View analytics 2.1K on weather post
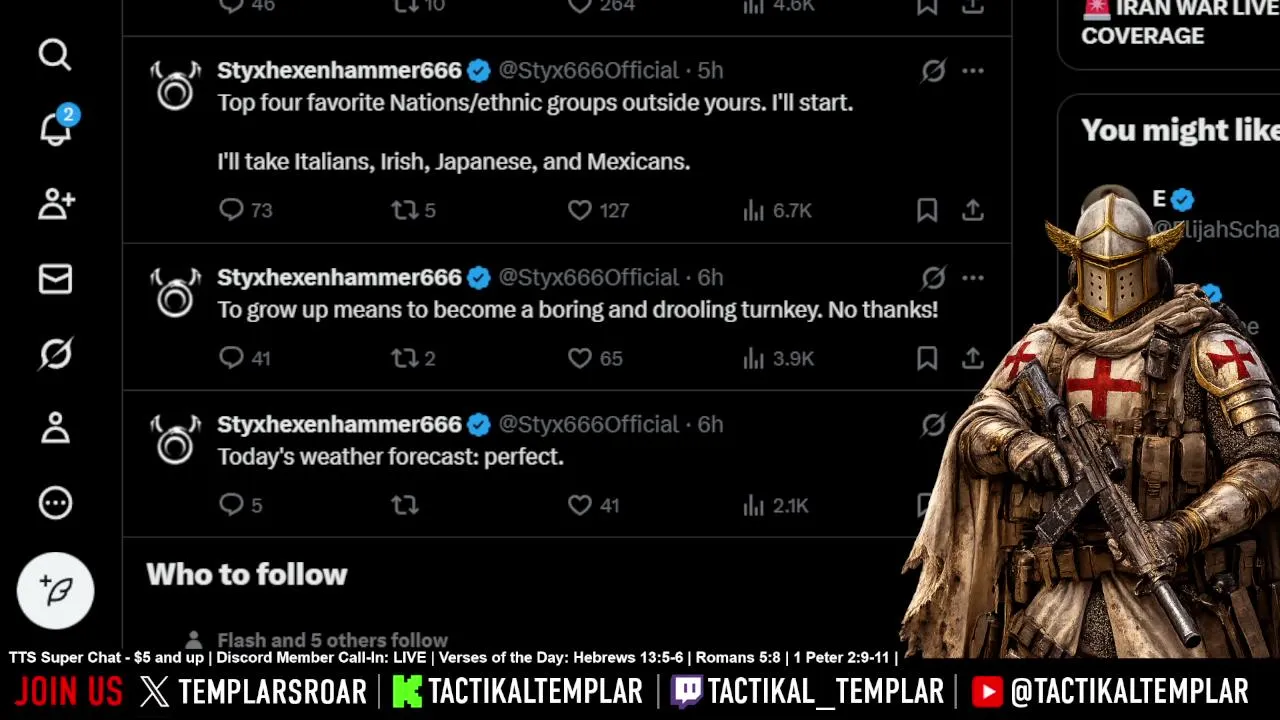Viewport: 1280px width, 720px height. point(776,505)
